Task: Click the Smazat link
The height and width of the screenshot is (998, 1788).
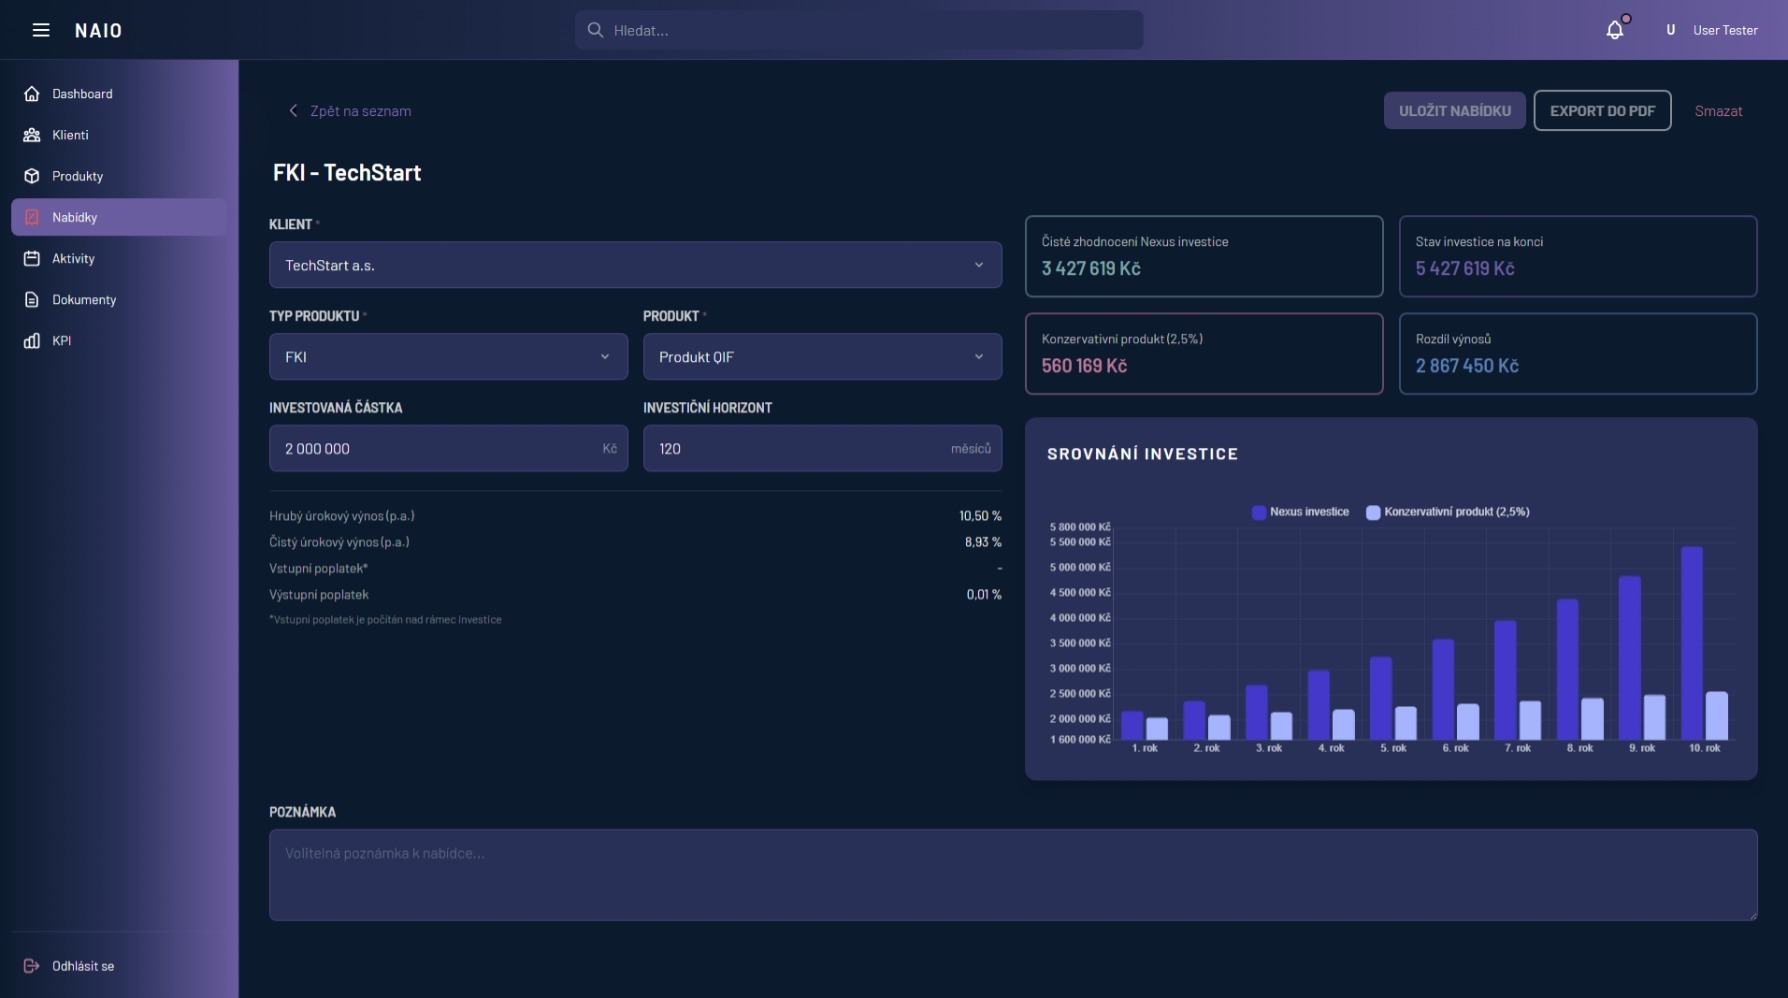Action: click(x=1719, y=110)
